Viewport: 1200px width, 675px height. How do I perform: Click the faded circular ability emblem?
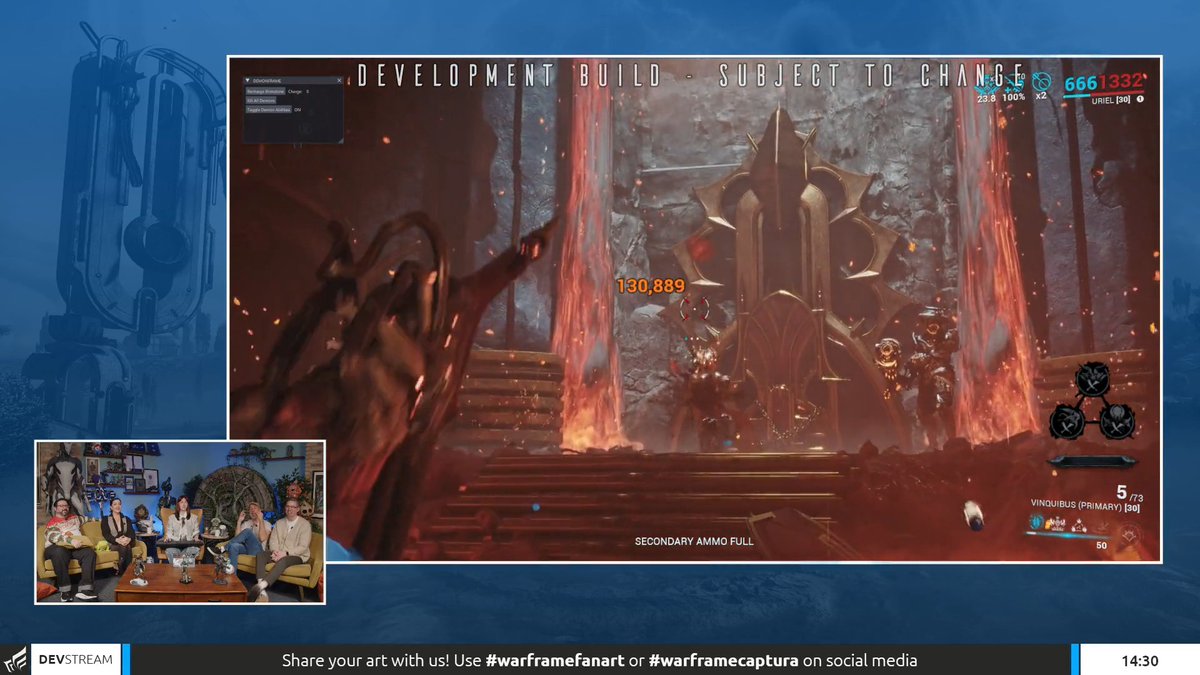point(1131,535)
